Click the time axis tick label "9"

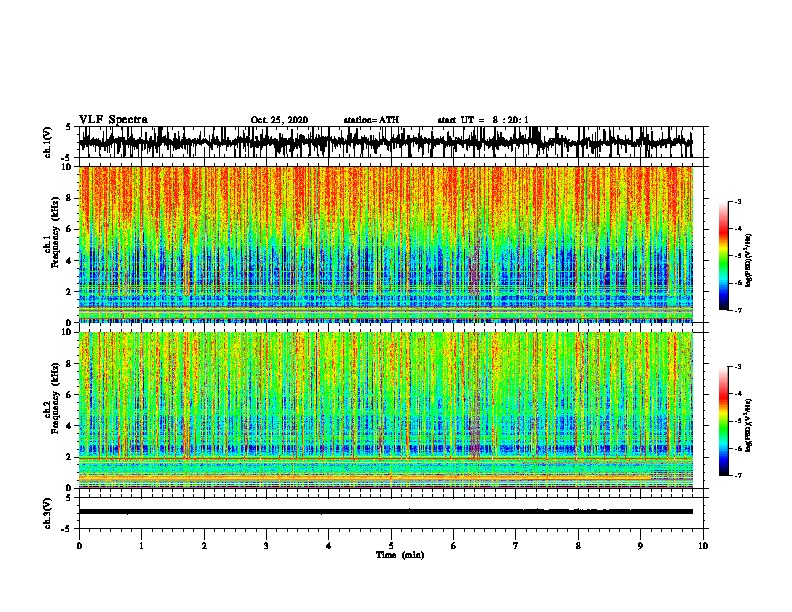640,546
